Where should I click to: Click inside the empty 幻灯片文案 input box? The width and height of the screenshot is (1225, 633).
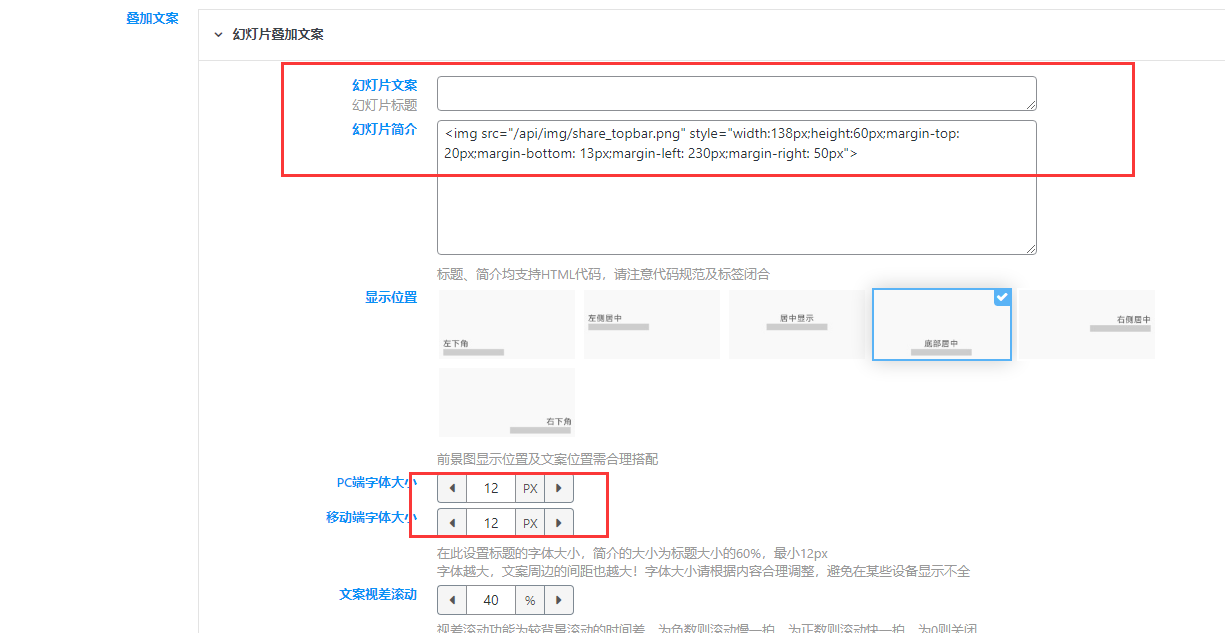736,92
